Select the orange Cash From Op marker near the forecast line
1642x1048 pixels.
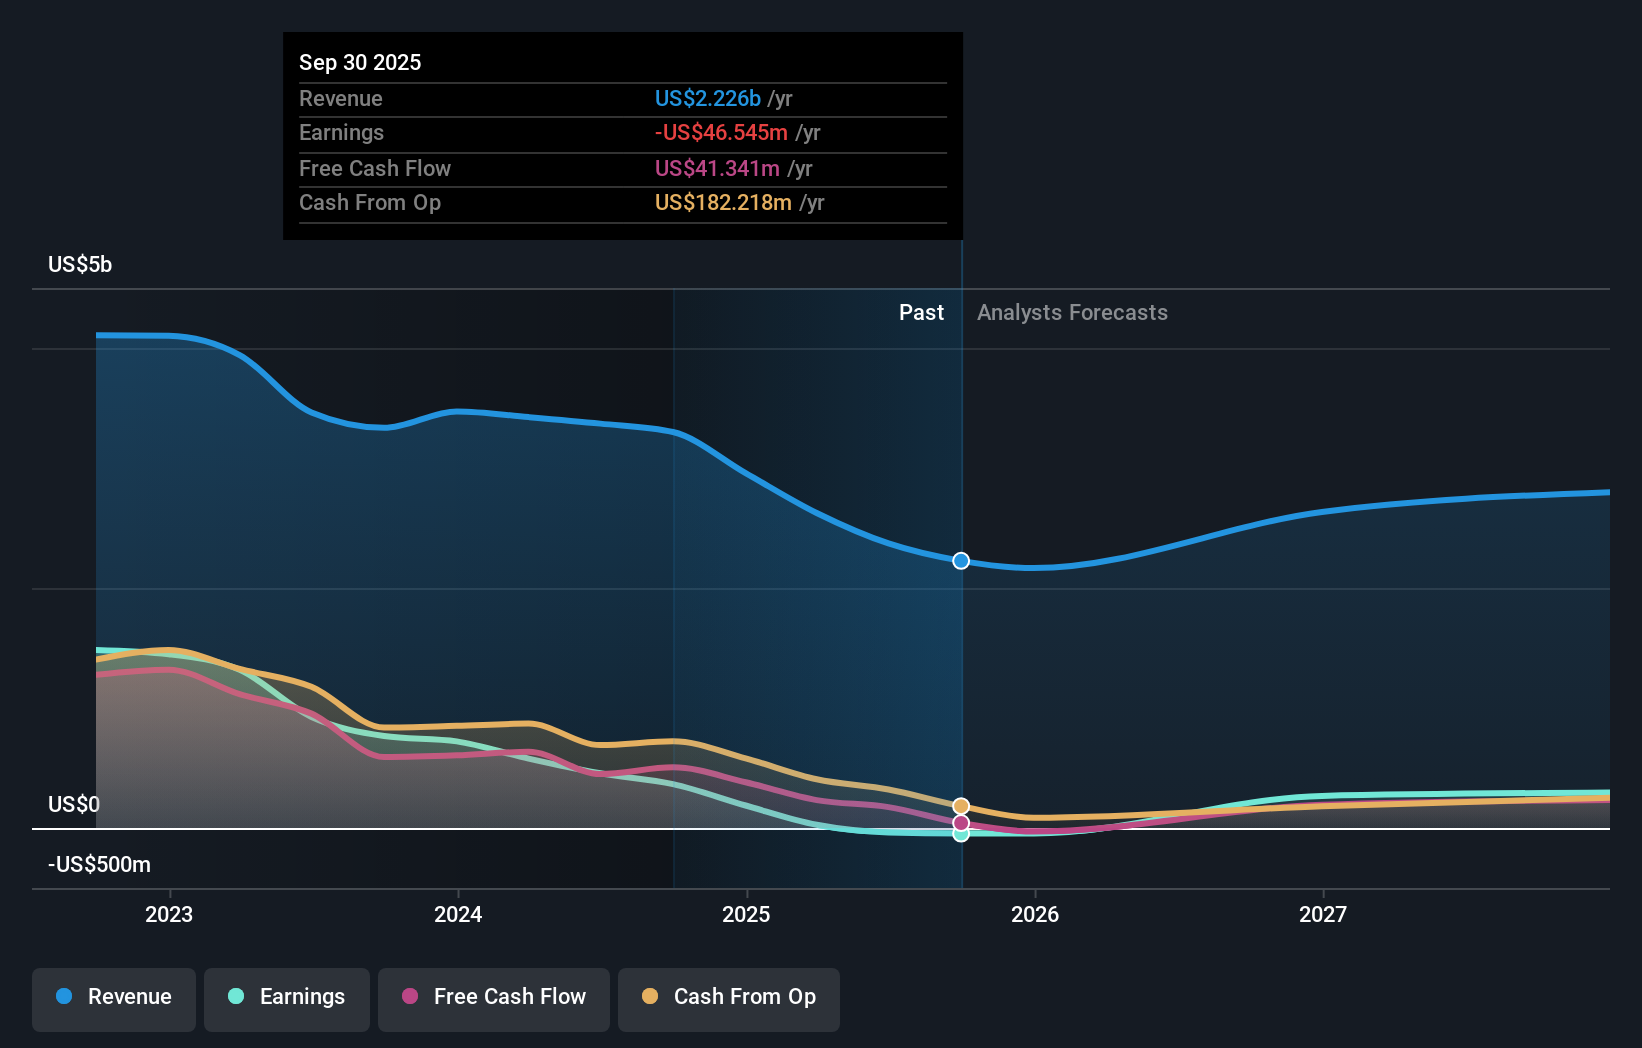click(960, 805)
